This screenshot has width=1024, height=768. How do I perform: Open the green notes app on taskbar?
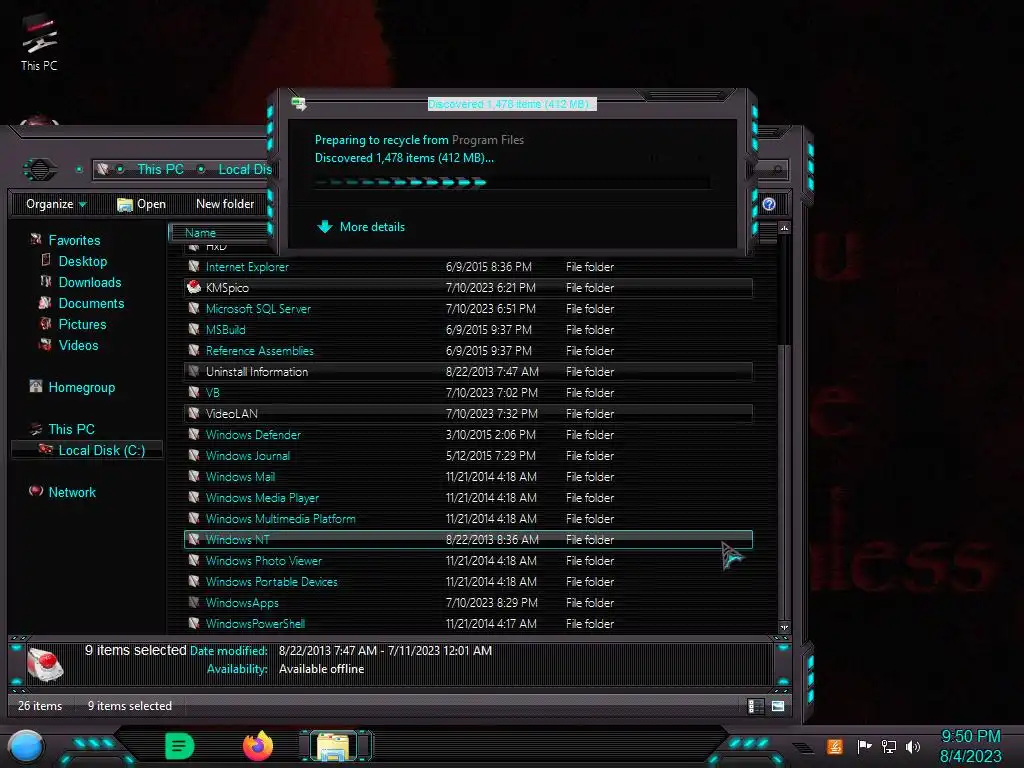(x=180, y=746)
